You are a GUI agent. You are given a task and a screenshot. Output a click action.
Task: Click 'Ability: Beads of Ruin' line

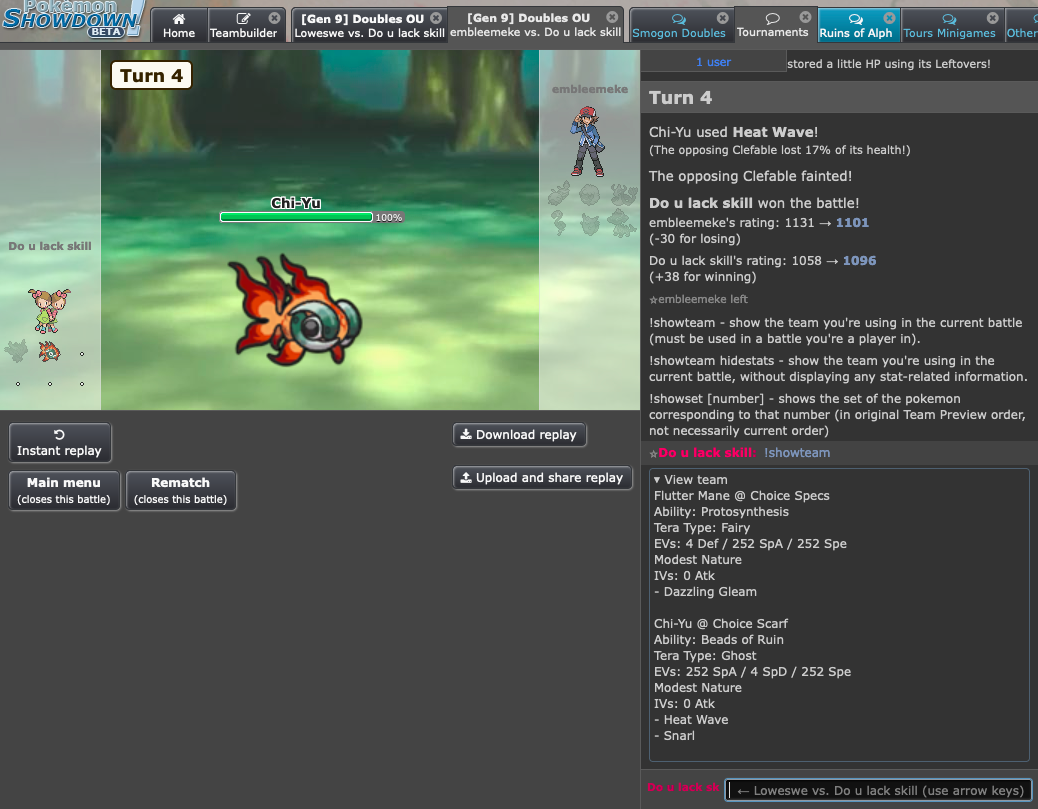pos(719,640)
